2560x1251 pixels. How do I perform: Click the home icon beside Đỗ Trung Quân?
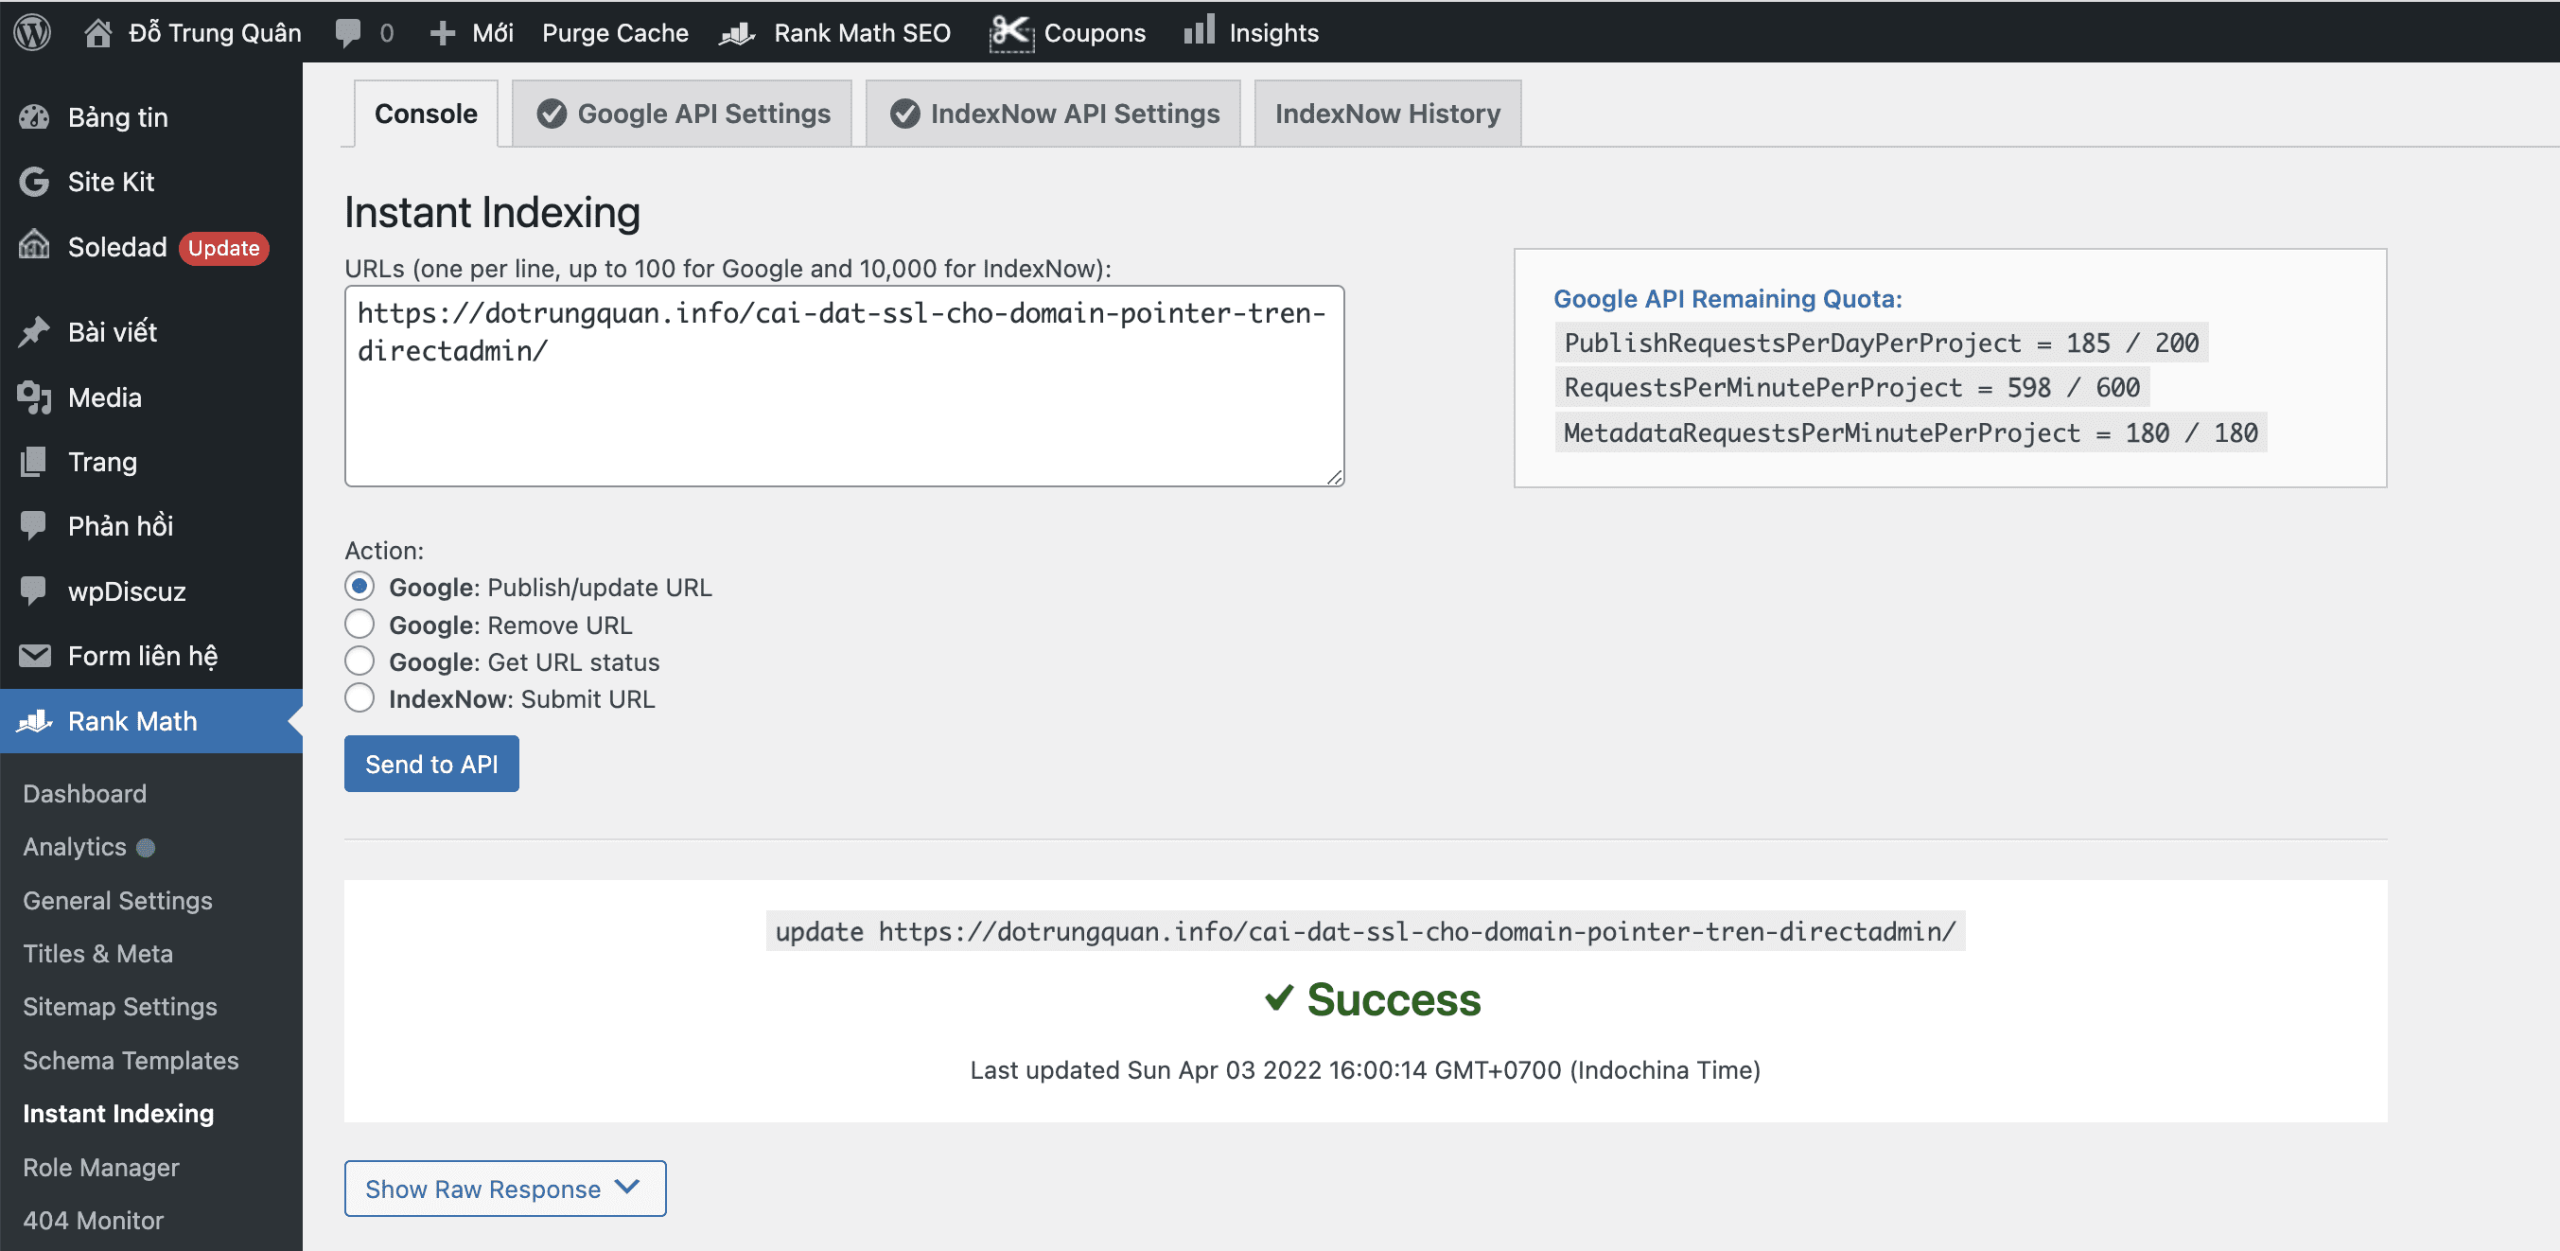tap(97, 33)
